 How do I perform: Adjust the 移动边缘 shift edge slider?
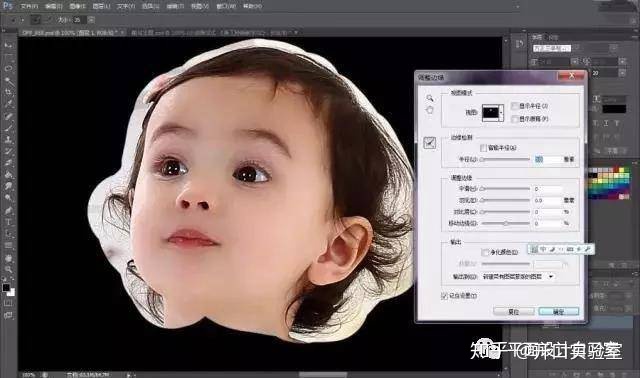[x=505, y=223]
